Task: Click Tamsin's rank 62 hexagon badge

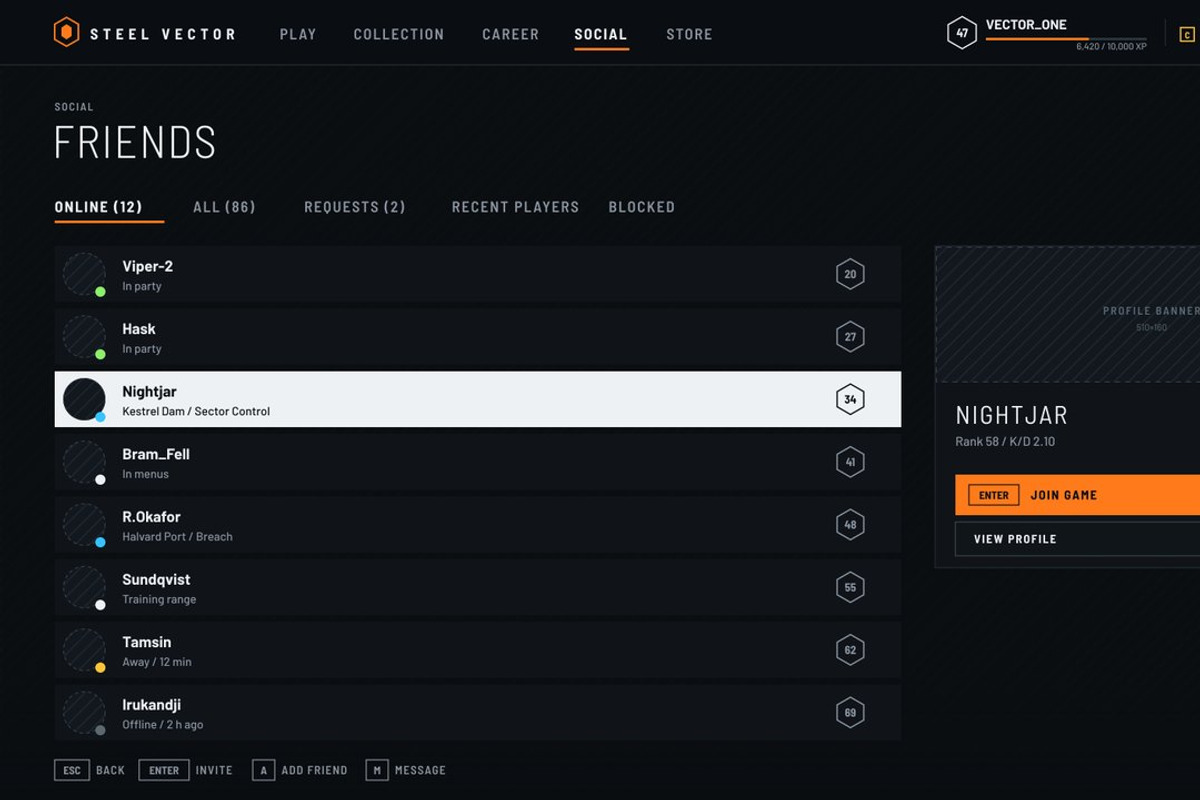Action: click(850, 650)
